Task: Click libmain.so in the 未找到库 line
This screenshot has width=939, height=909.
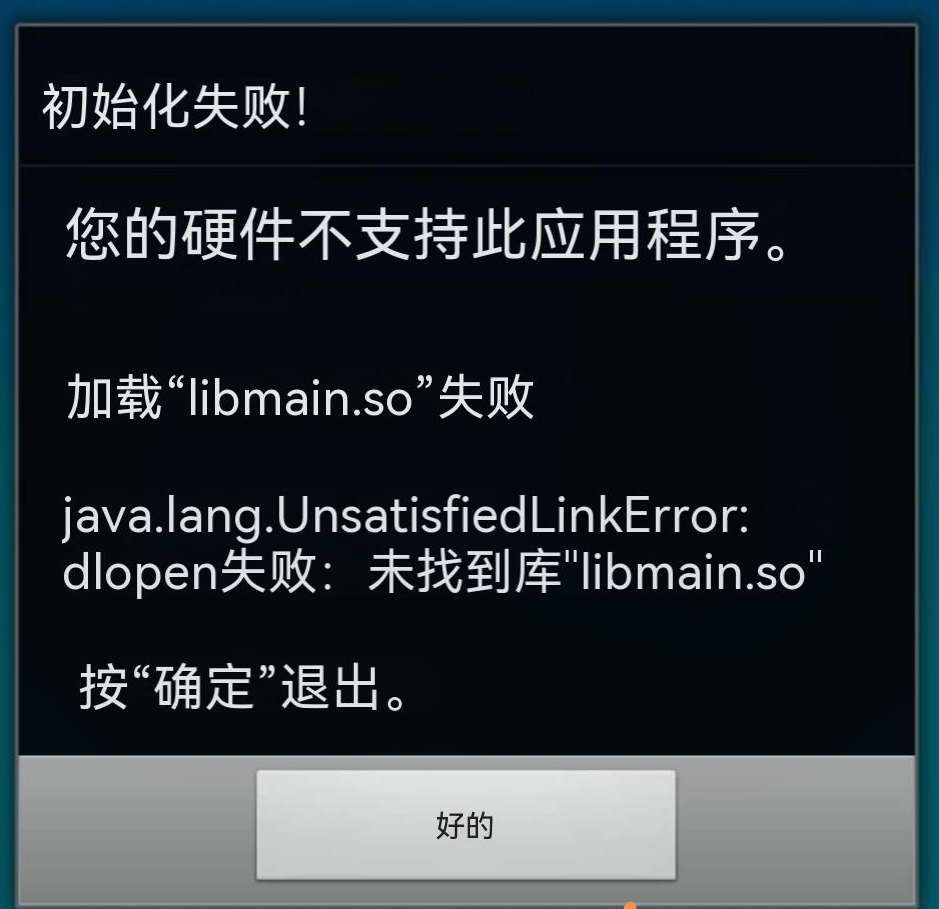Action: (x=693, y=571)
